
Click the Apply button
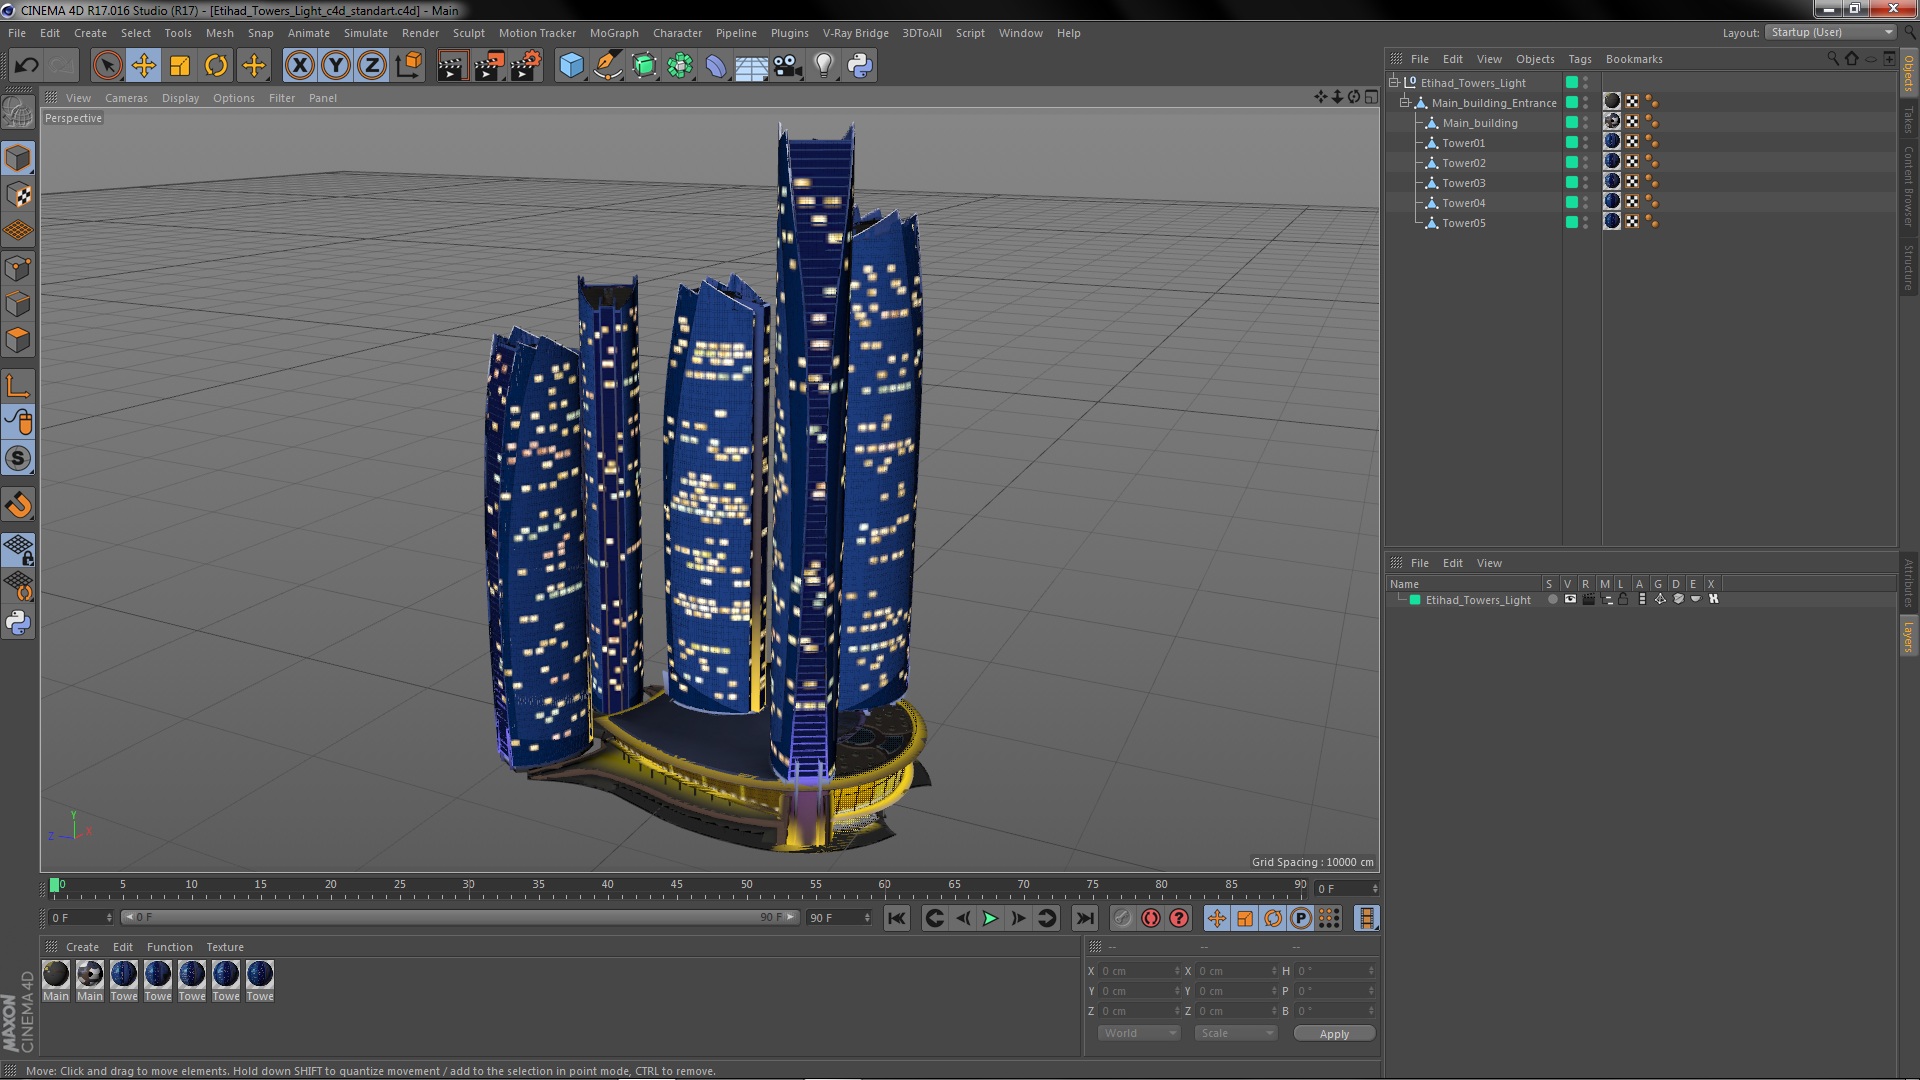click(x=1334, y=1034)
